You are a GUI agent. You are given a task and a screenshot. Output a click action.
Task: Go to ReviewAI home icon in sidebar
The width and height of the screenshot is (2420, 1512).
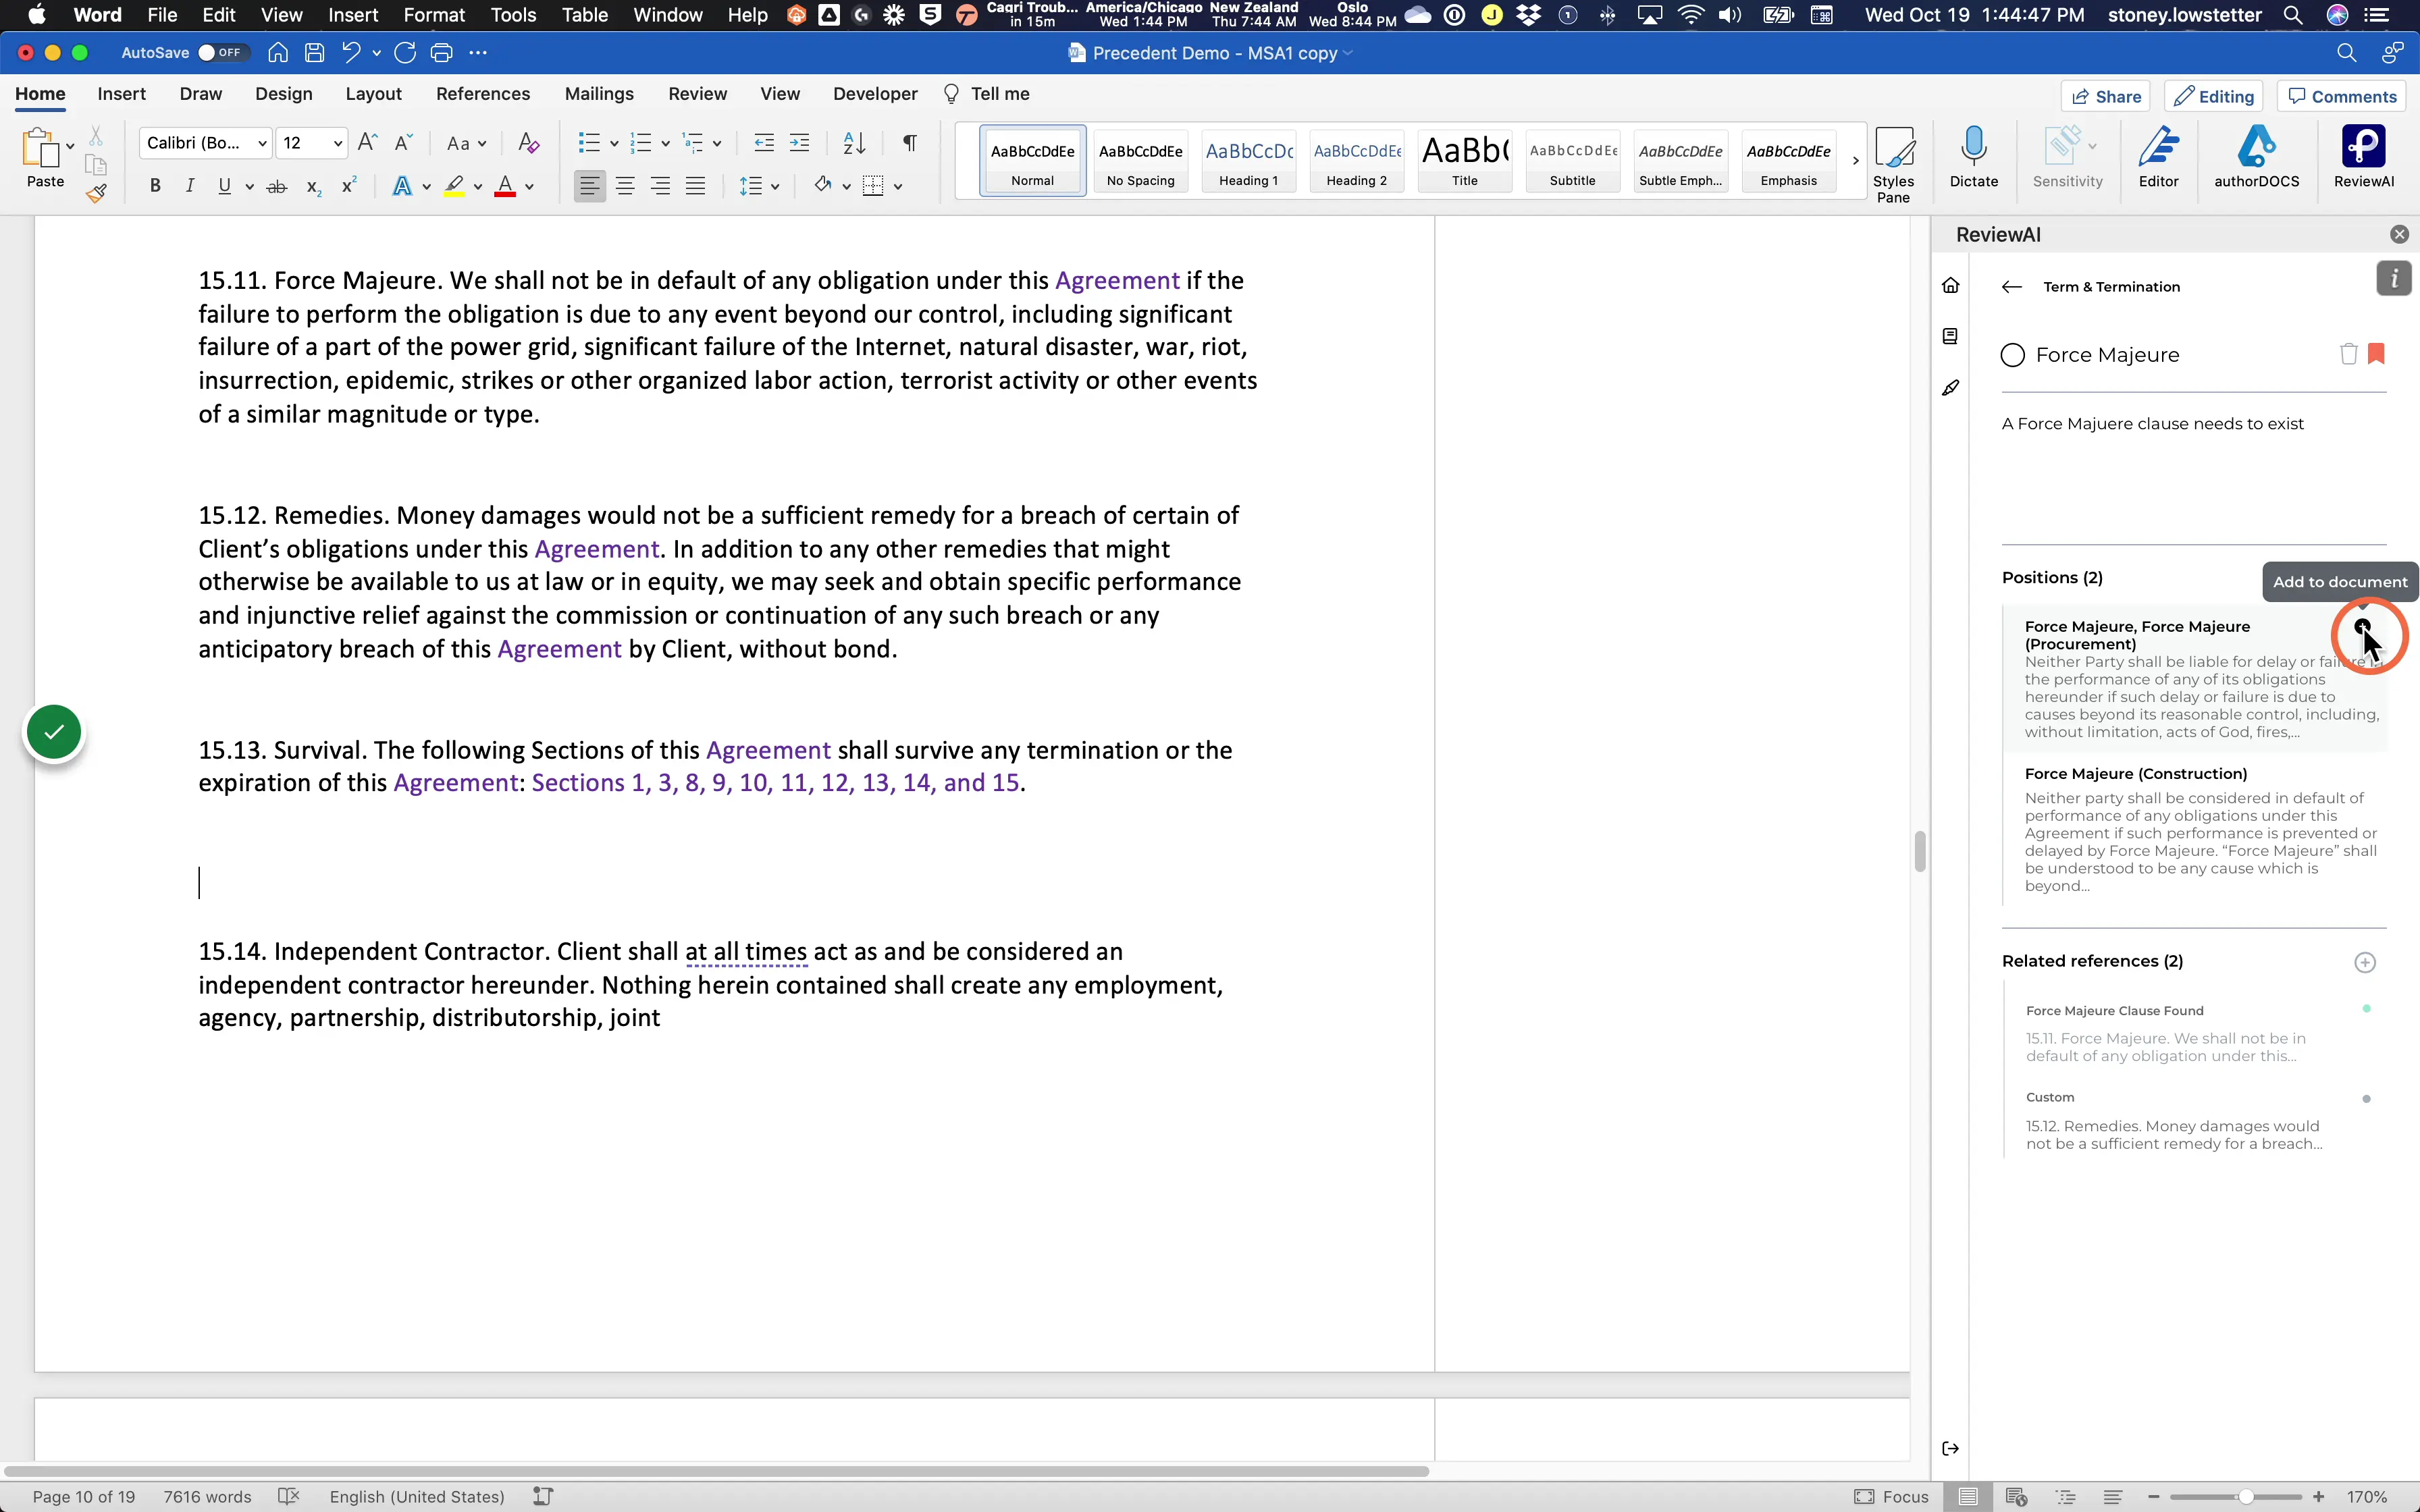coord(1951,286)
